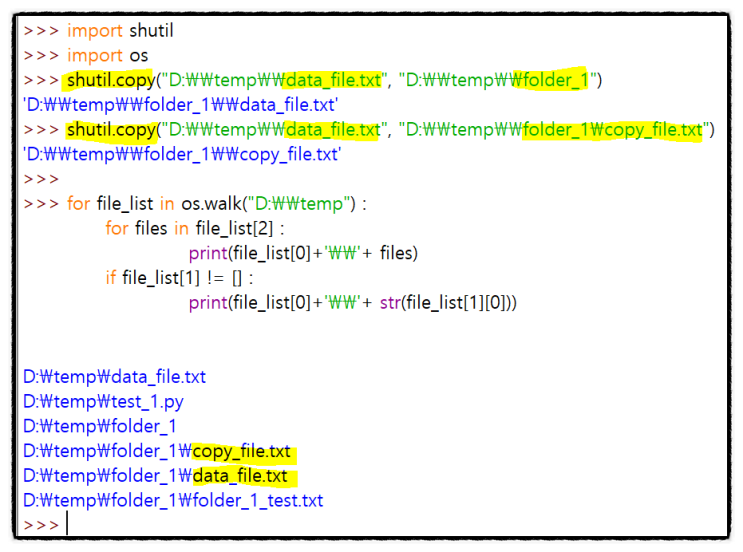The image size is (743, 552).
Task: Click the first print statement line
Action: (303, 253)
